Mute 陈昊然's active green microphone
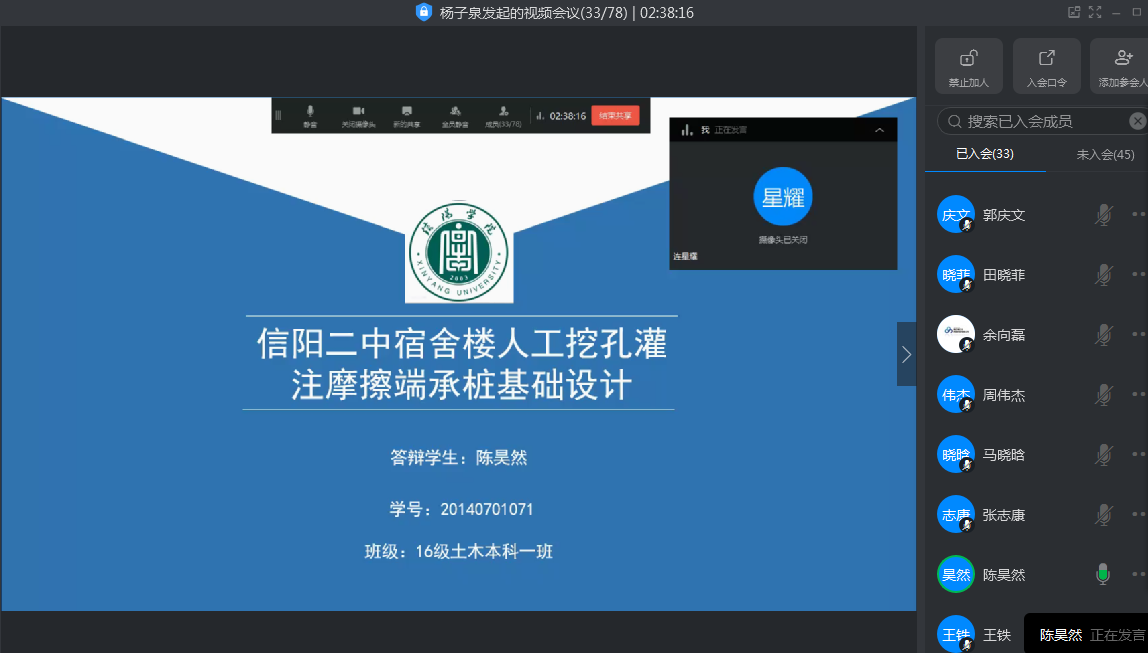Image resolution: width=1148 pixels, height=653 pixels. click(1103, 574)
